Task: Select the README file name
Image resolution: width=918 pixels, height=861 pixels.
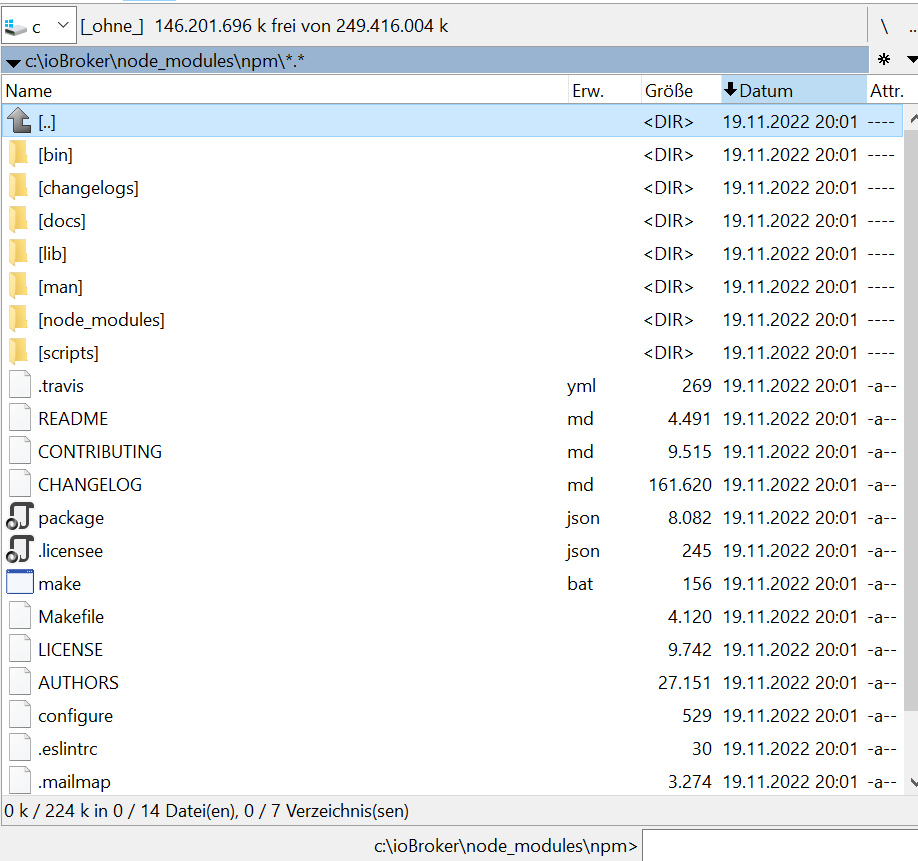Action: (x=73, y=419)
